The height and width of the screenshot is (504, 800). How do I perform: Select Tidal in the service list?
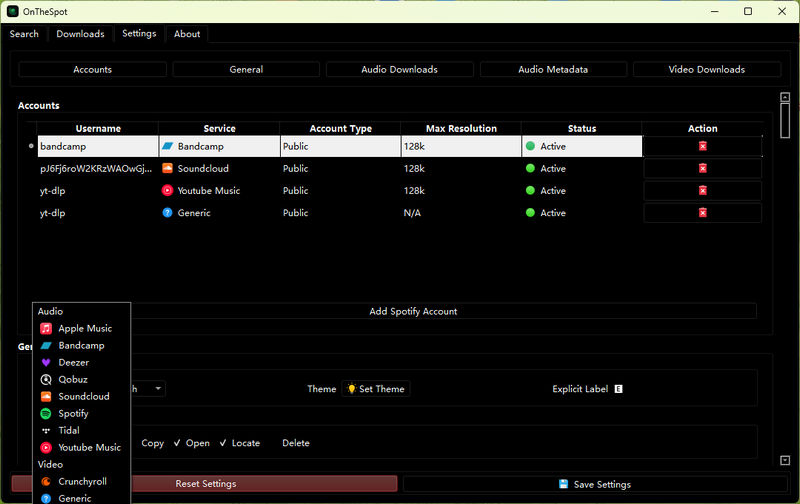coord(82,431)
